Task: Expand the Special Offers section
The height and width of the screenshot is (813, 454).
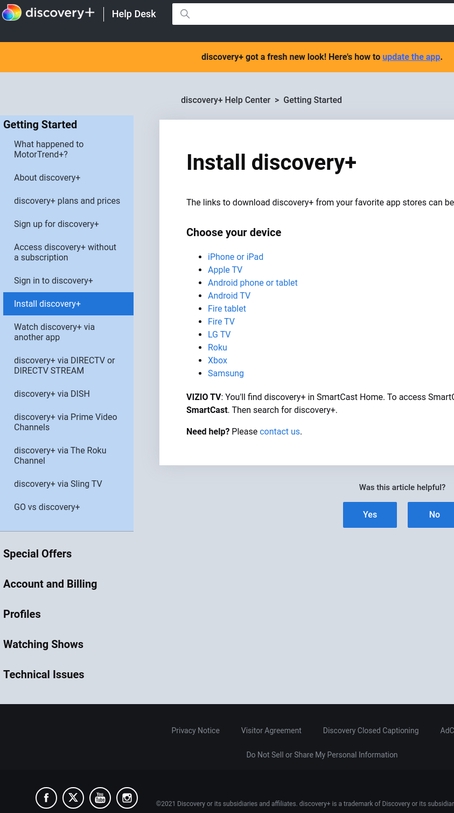Action: pyautogui.click(x=37, y=554)
